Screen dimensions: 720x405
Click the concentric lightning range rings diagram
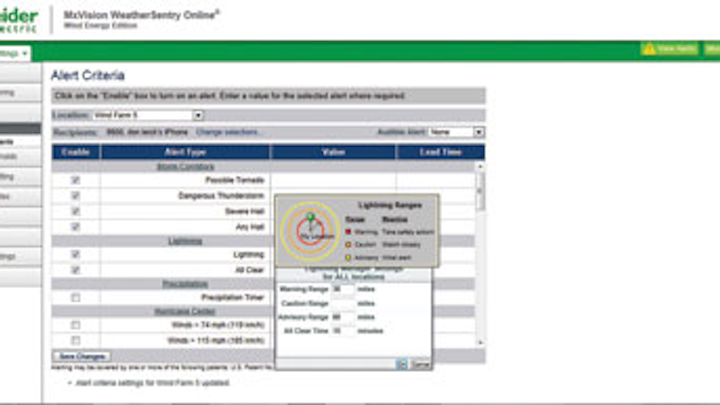[x=310, y=231]
